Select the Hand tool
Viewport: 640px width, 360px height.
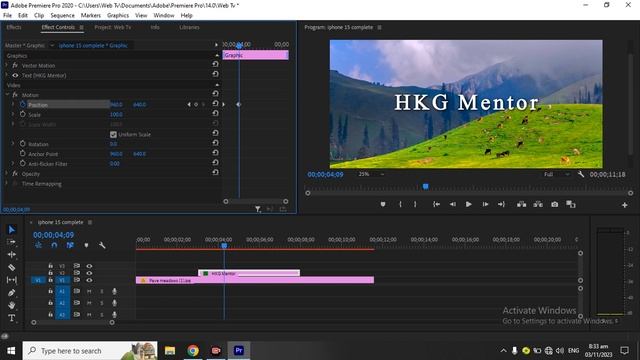pos(11,305)
